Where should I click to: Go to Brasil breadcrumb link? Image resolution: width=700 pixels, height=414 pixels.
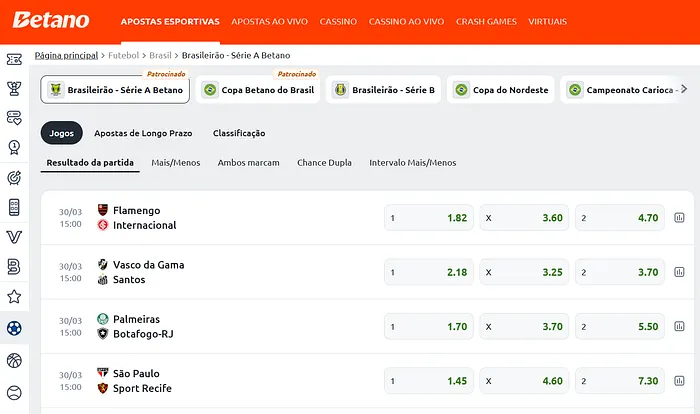pyautogui.click(x=160, y=55)
